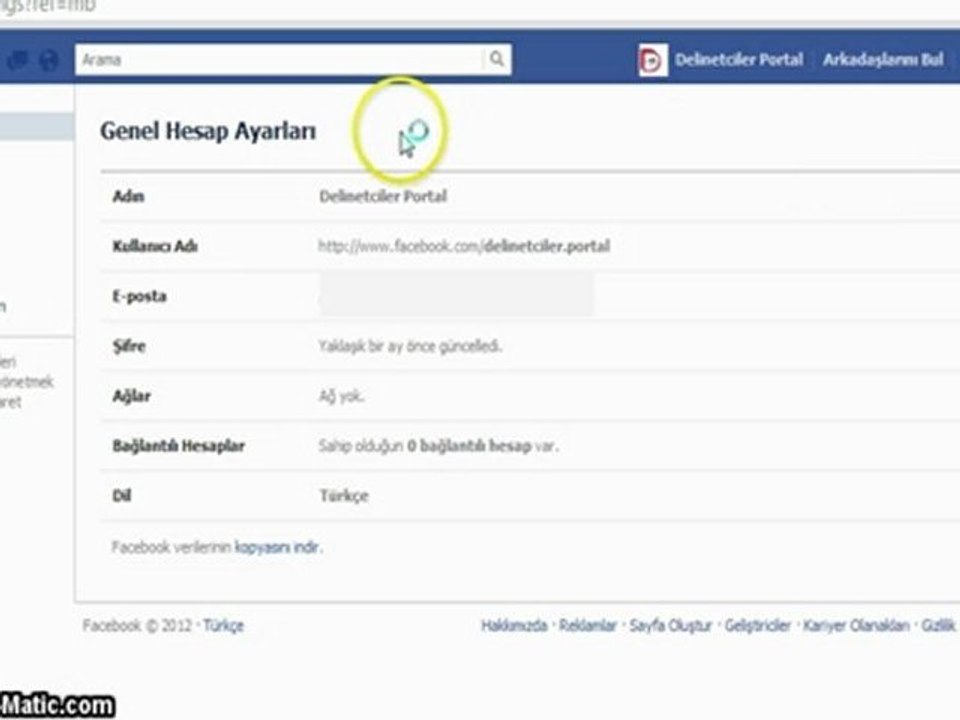Click the kopyasını indir link
Image resolution: width=960 pixels, height=720 pixels.
(x=277, y=547)
